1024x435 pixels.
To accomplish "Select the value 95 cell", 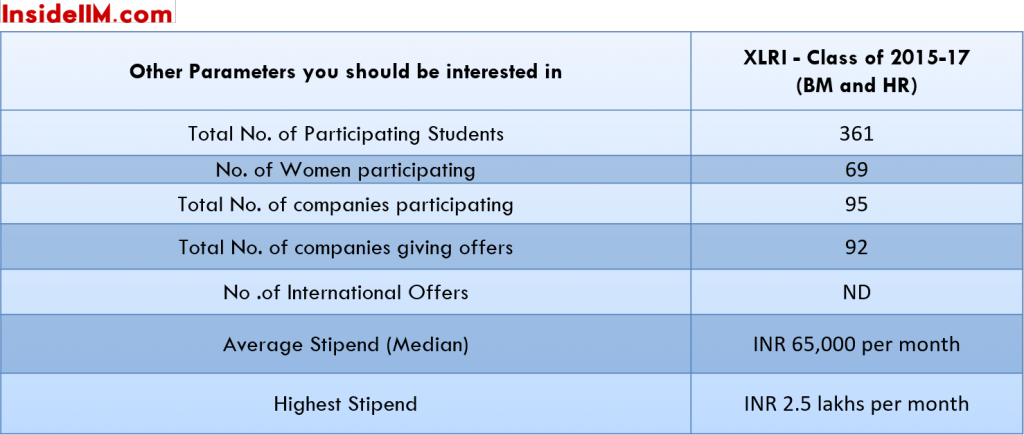I will coord(856,204).
